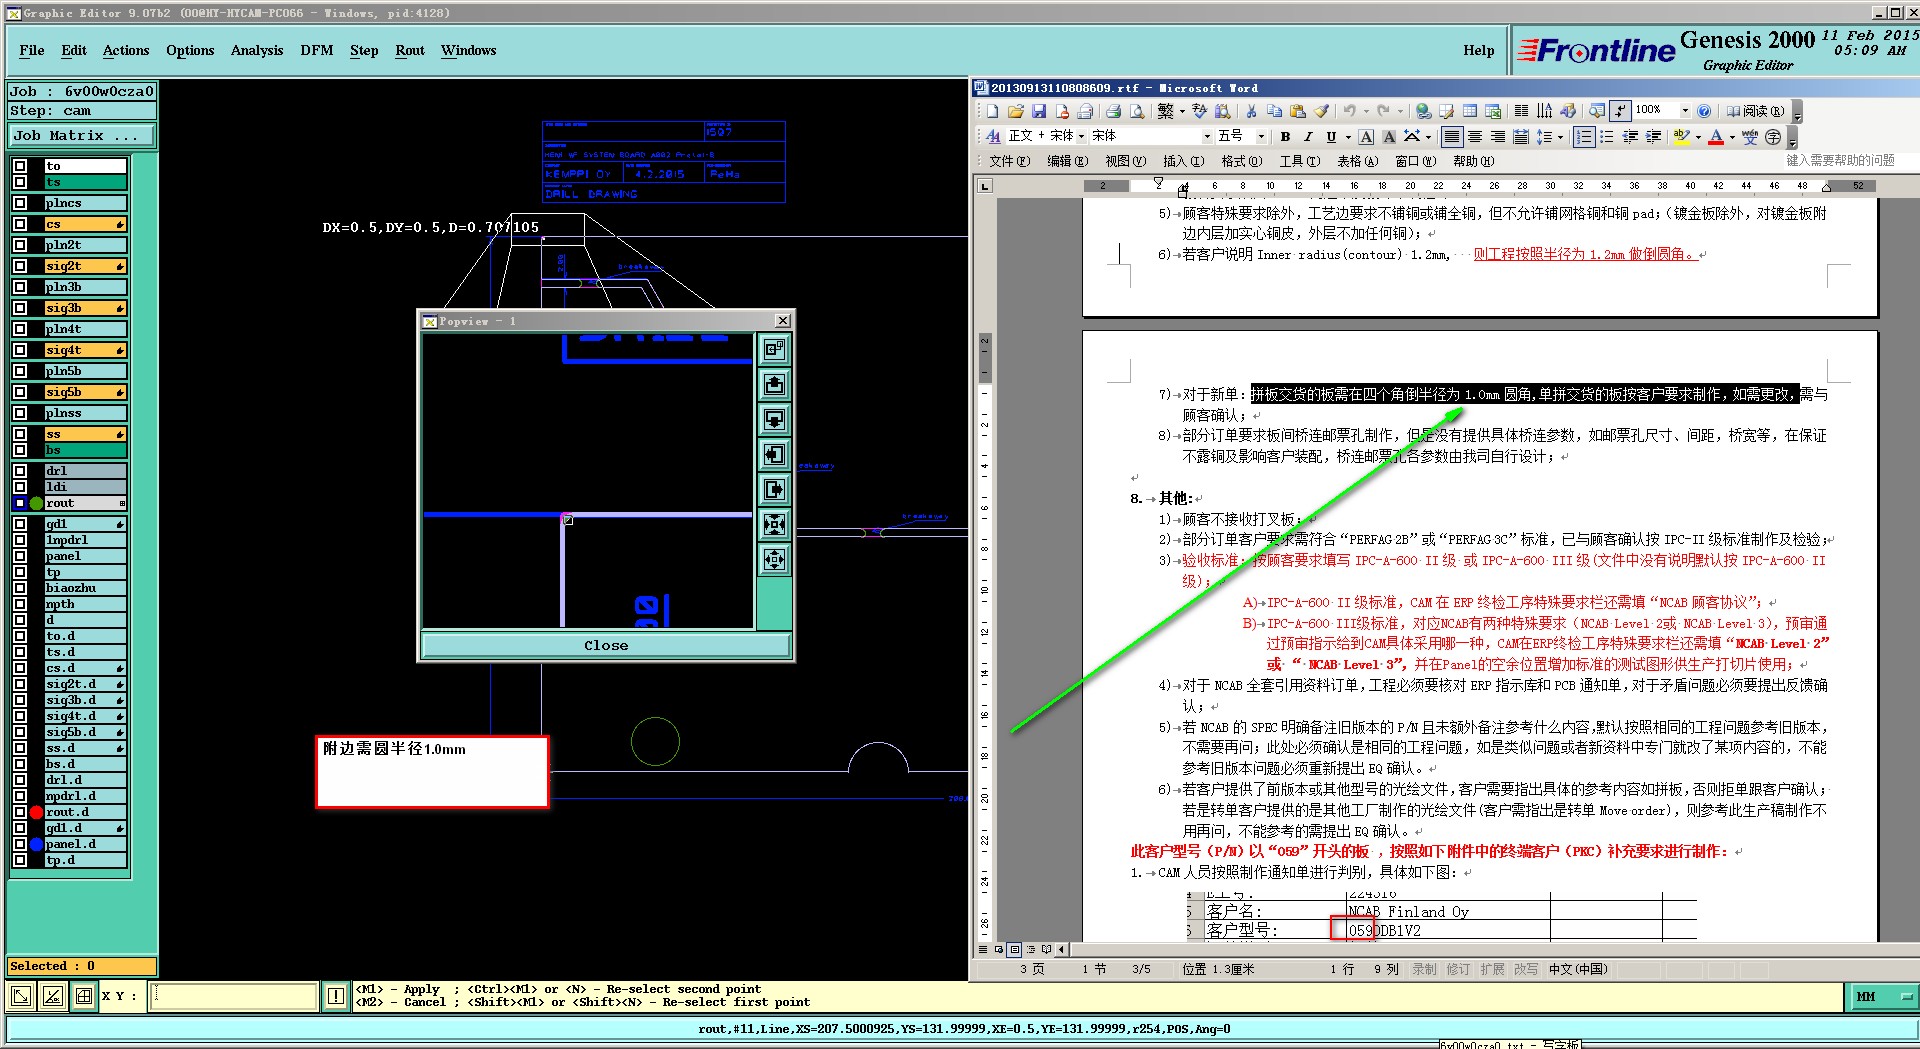
Task: Click the grid icon beside XY label
Action: click(x=84, y=996)
